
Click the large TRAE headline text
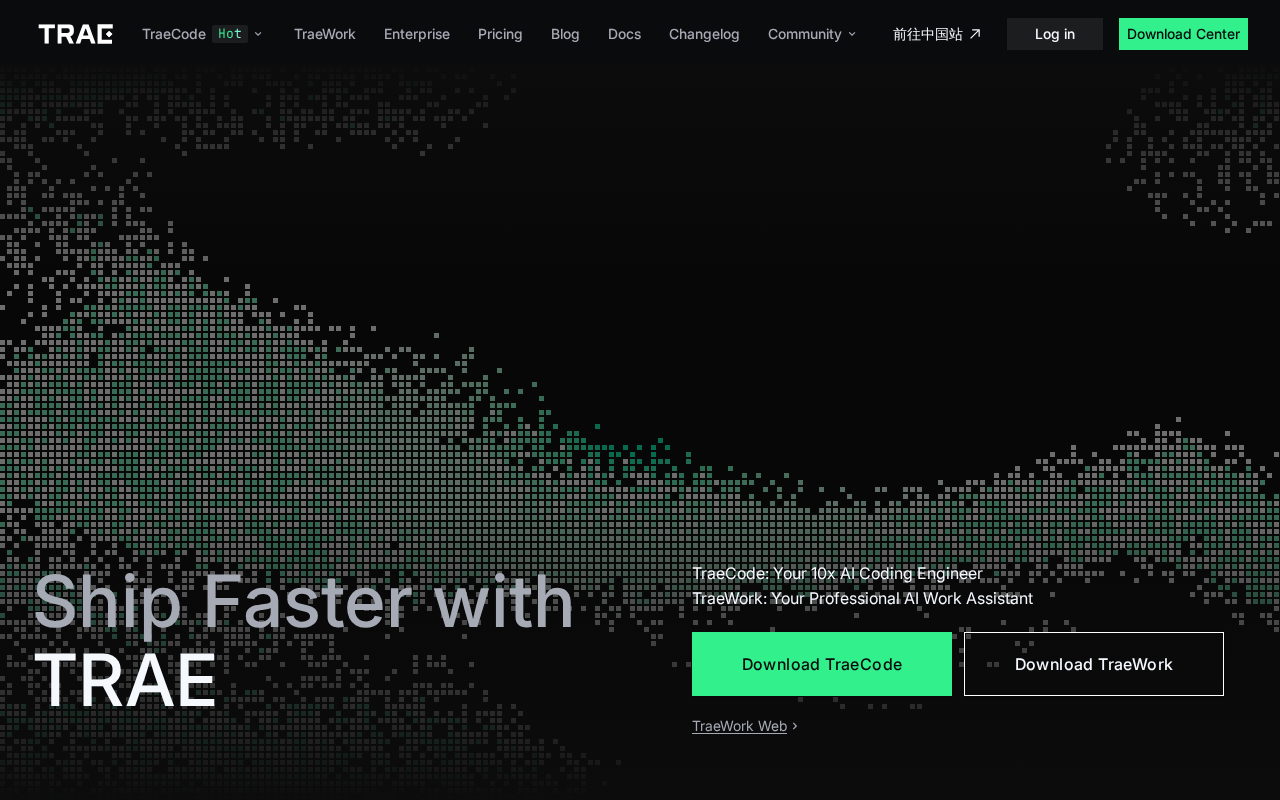125,681
